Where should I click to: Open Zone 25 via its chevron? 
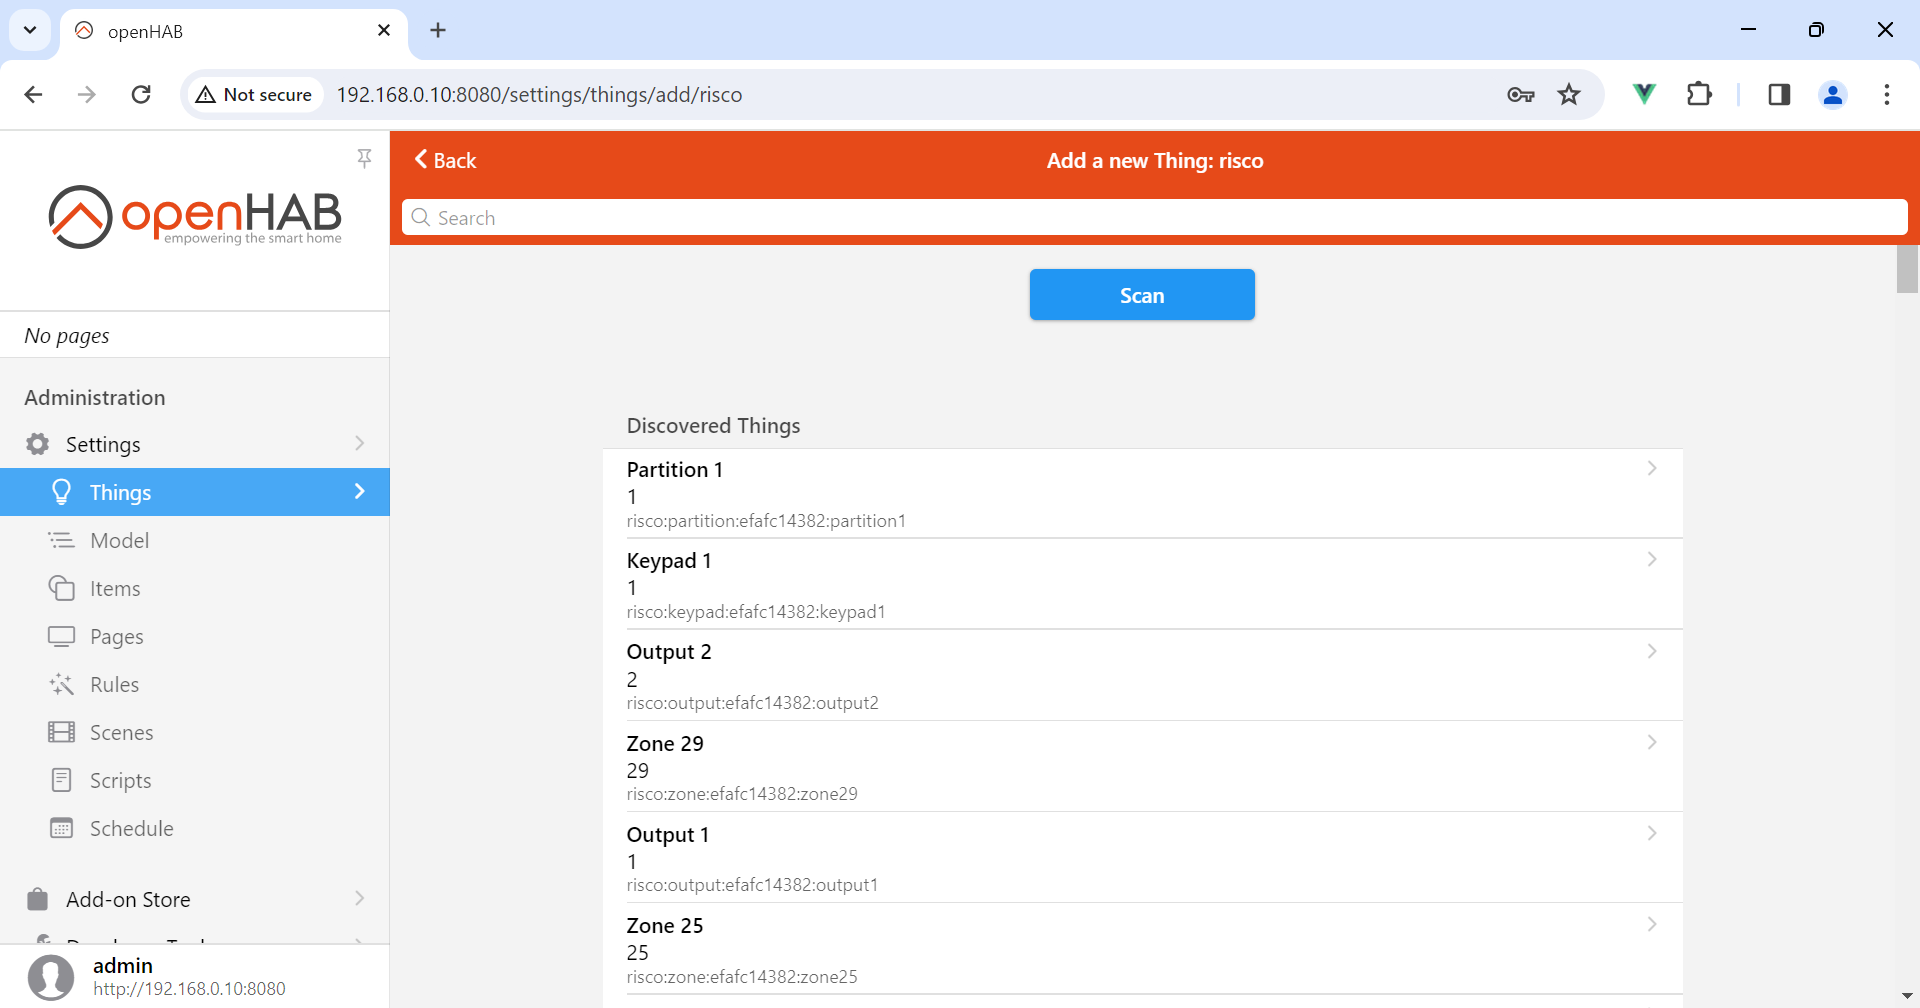(x=1652, y=924)
